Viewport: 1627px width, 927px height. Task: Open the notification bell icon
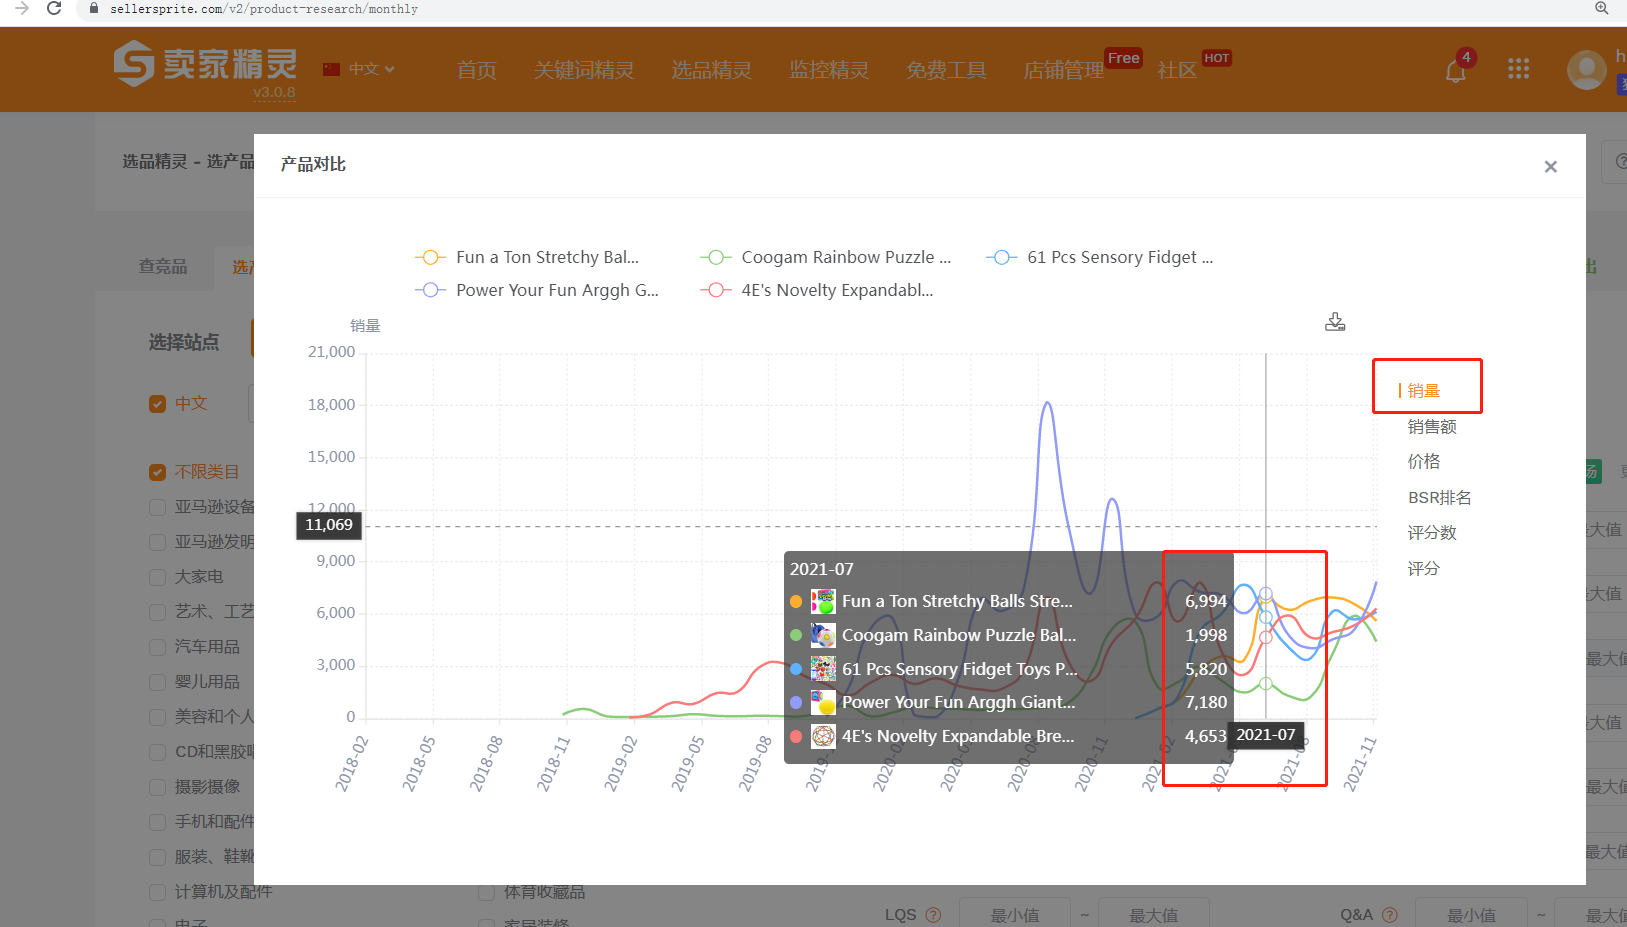point(1455,71)
